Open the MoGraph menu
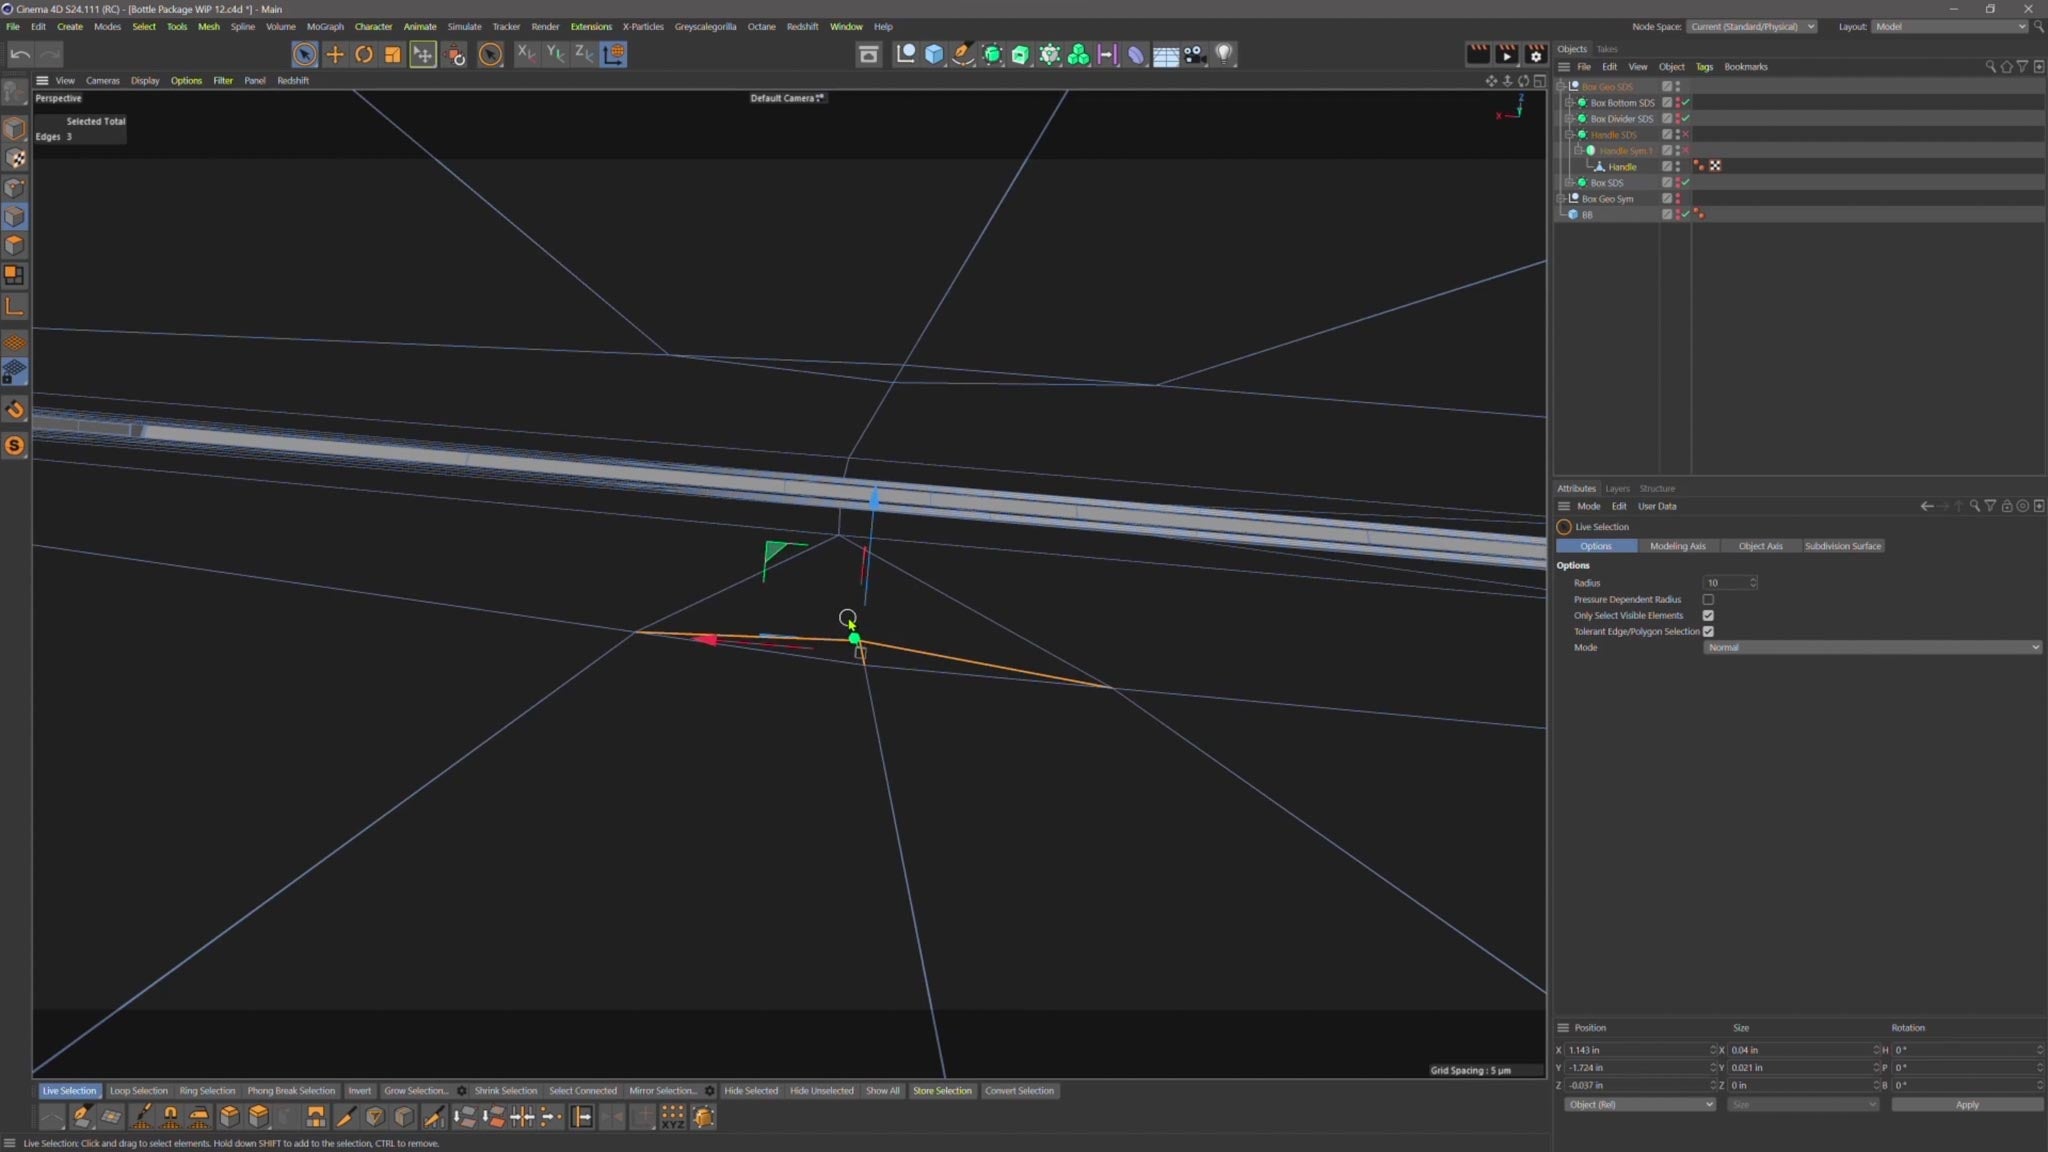This screenshot has width=2048, height=1152. click(324, 26)
